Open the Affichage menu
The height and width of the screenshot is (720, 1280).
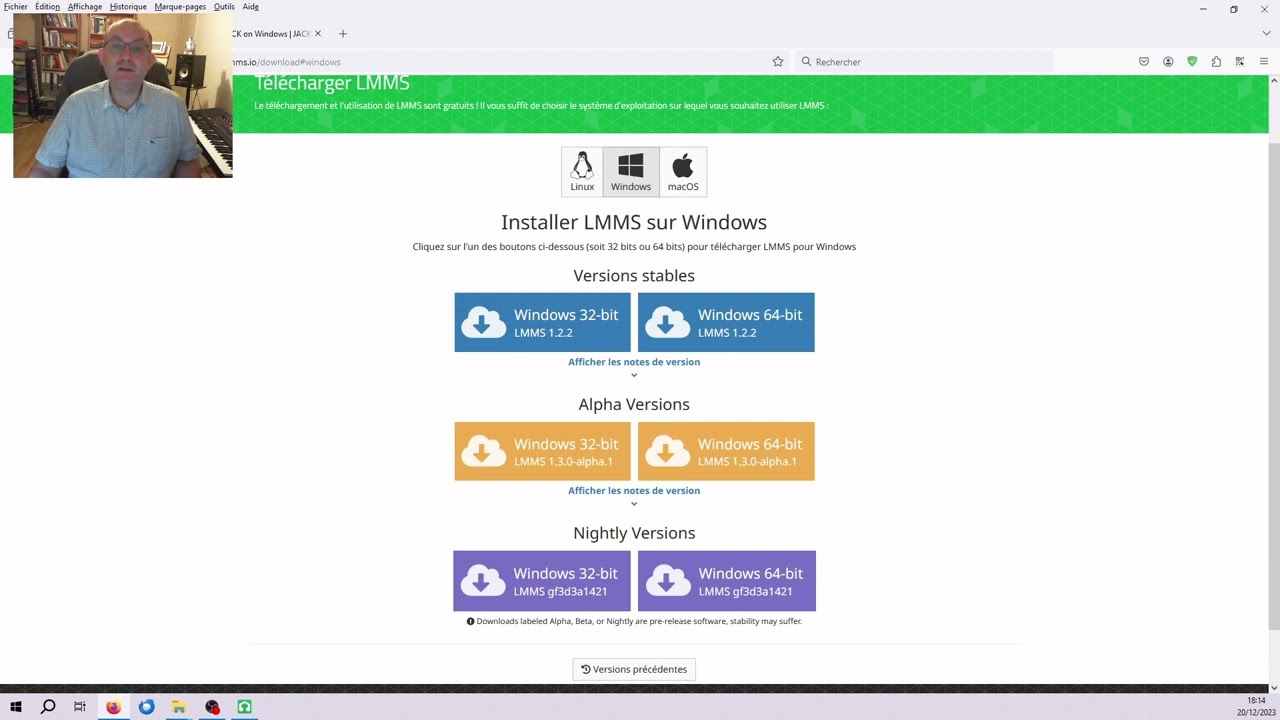pyautogui.click(x=85, y=7)
